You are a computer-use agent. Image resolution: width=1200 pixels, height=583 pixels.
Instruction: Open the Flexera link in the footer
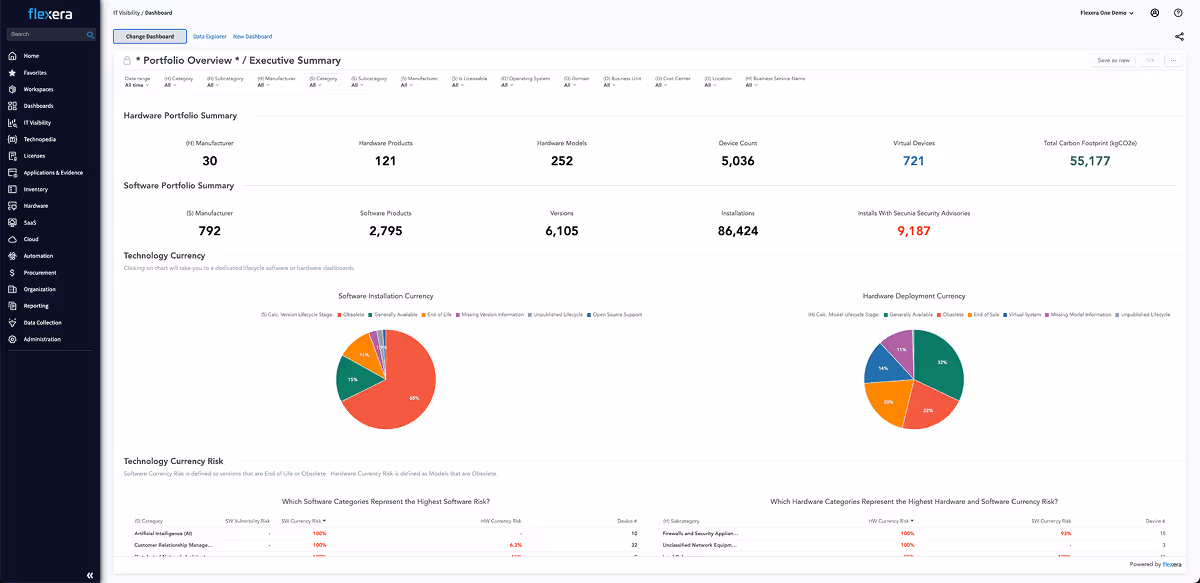[x=1172, y=564]
